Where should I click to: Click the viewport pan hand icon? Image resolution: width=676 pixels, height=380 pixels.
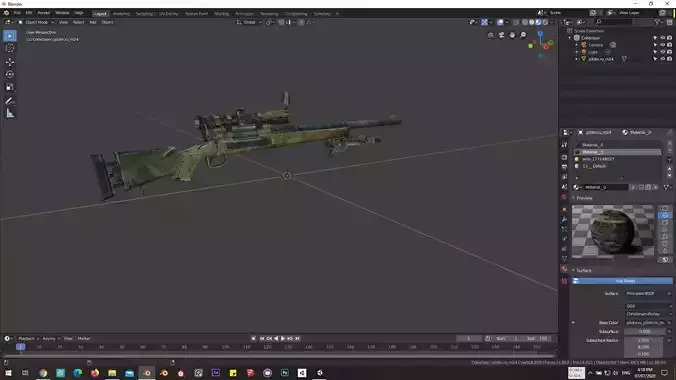512,35
